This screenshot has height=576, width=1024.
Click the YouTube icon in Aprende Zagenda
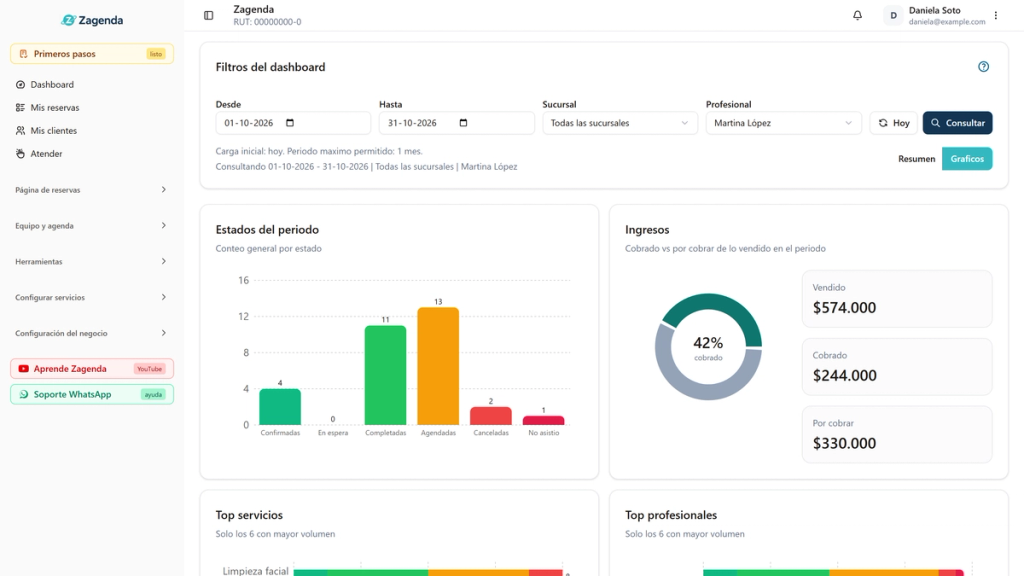(x=24, y=368)
